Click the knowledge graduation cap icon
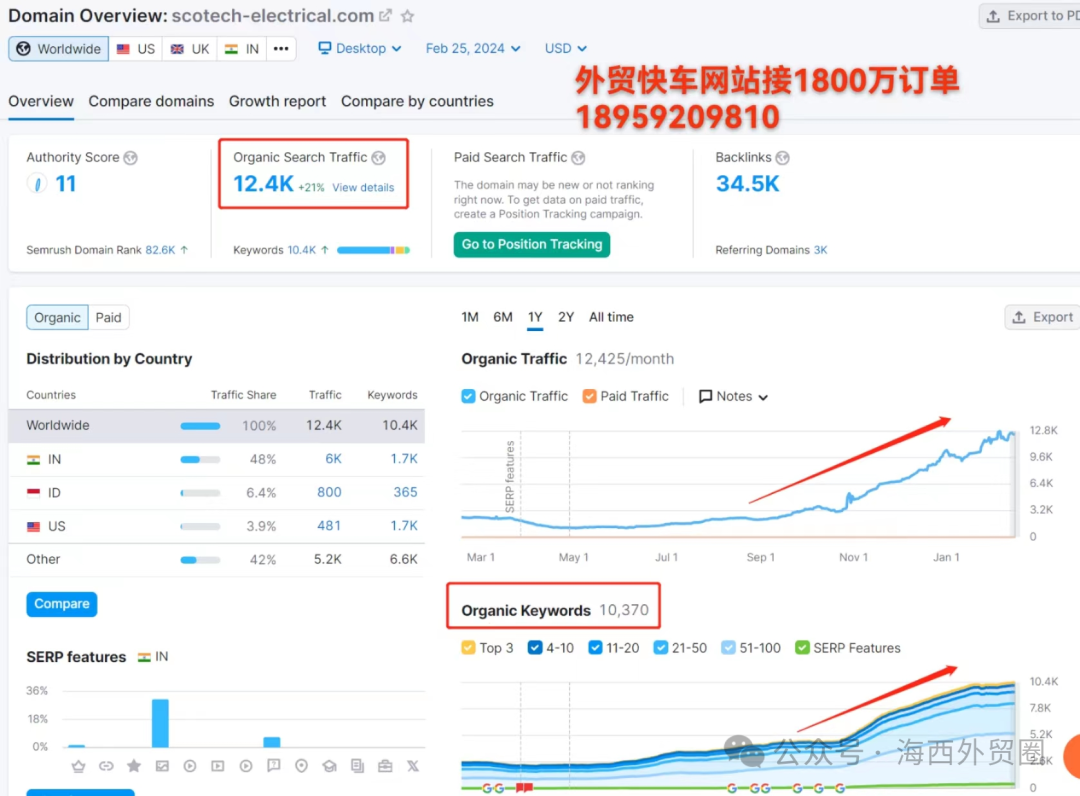 [x=329, y=766]
